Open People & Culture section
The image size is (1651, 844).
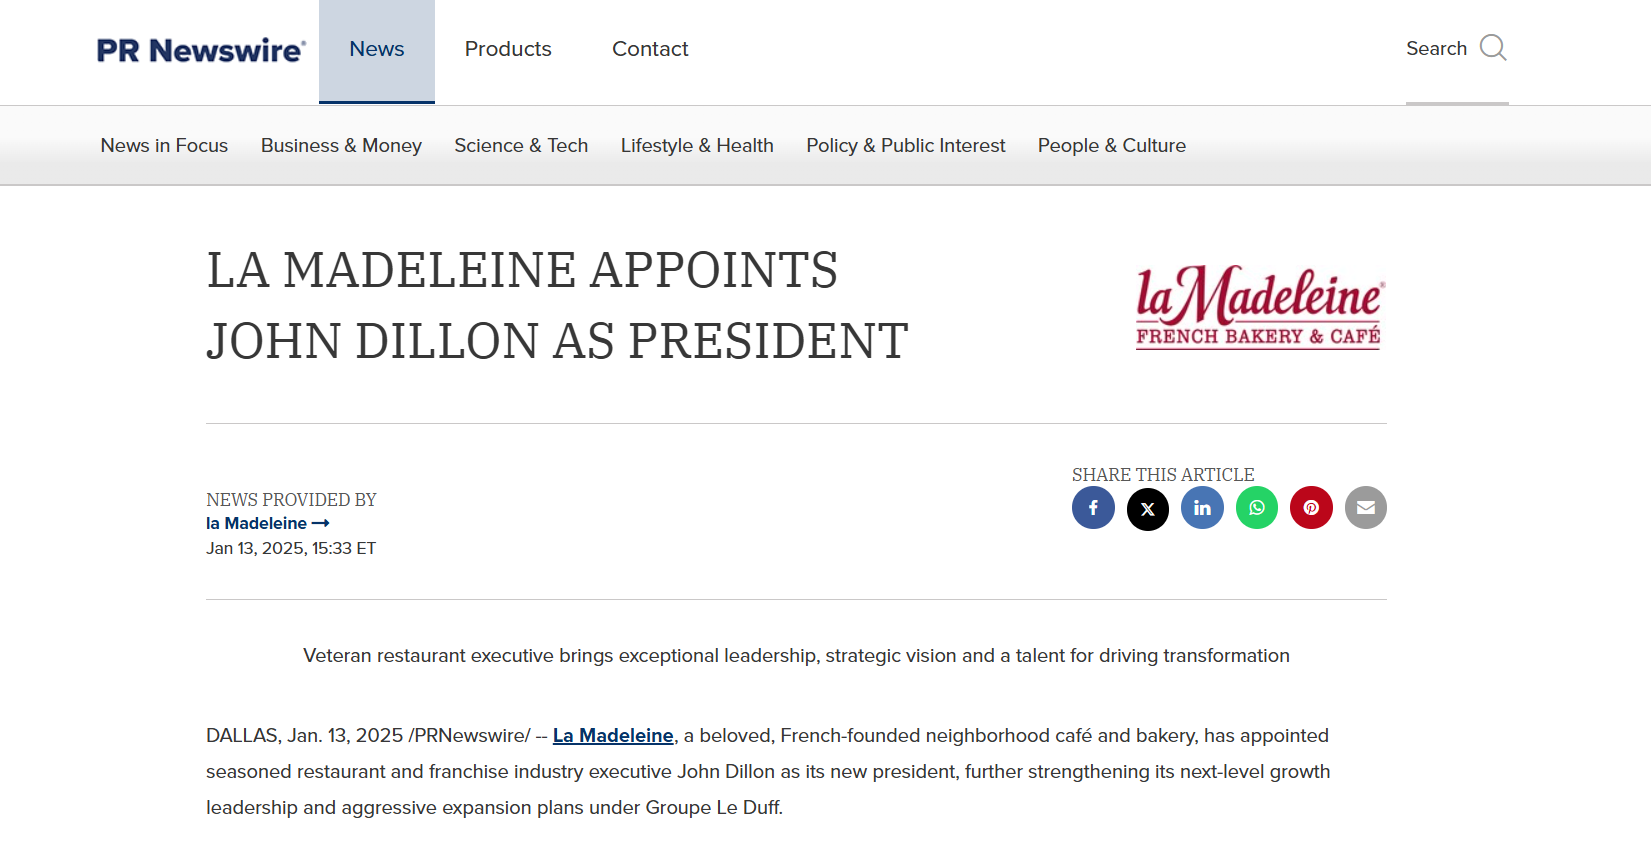click(x=1112, y=145)
